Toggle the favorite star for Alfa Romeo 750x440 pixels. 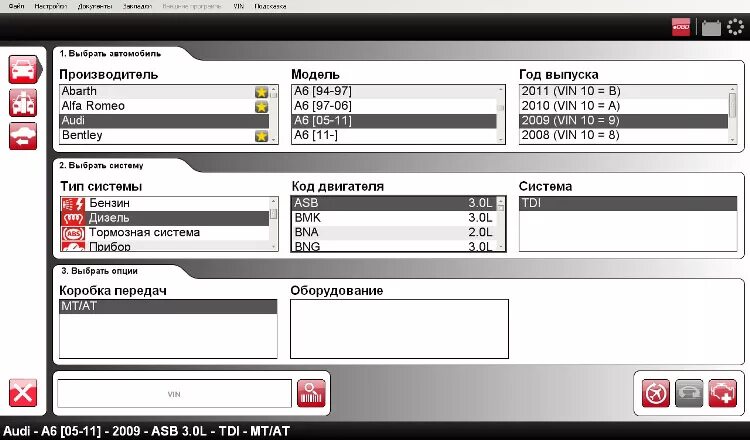261,107
